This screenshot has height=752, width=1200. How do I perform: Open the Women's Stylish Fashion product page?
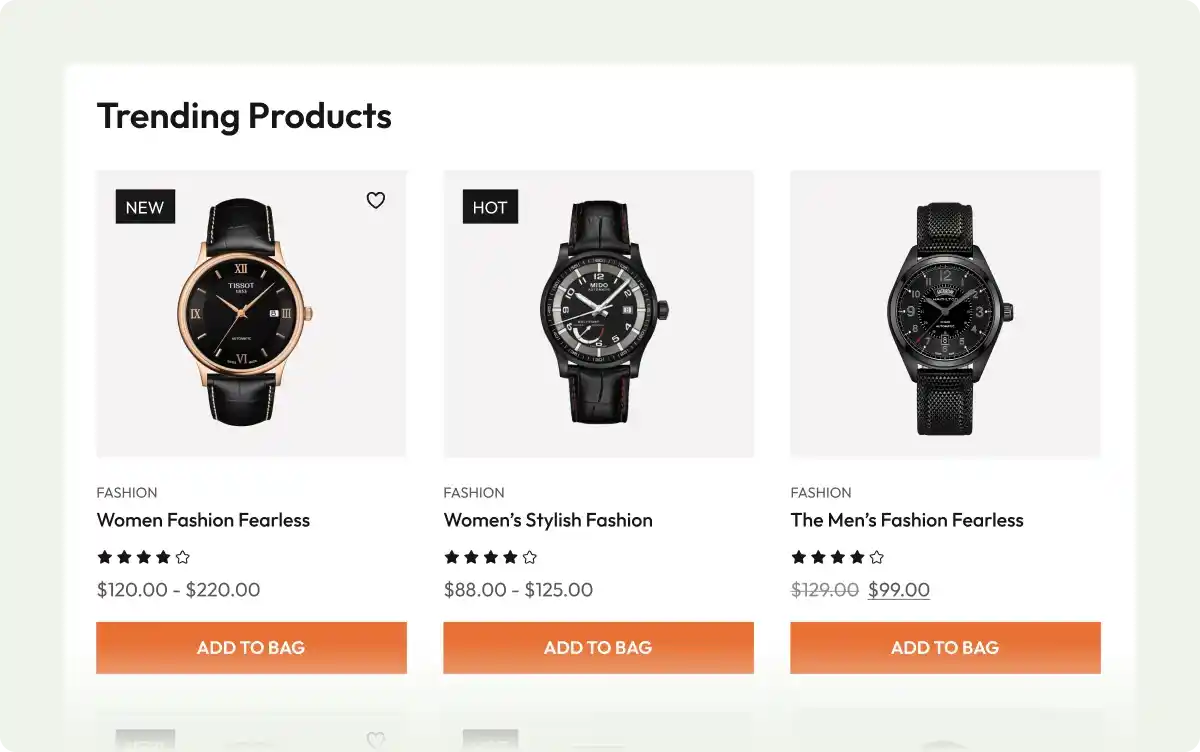coord(548,520)
